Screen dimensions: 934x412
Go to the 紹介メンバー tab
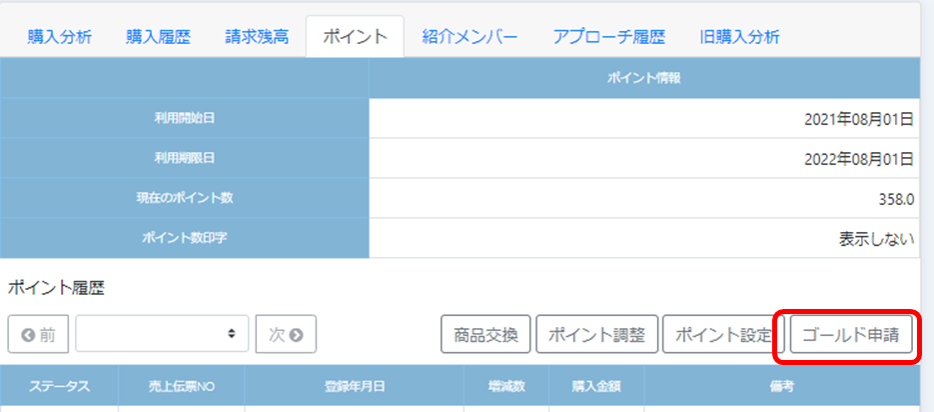point(470,37)
